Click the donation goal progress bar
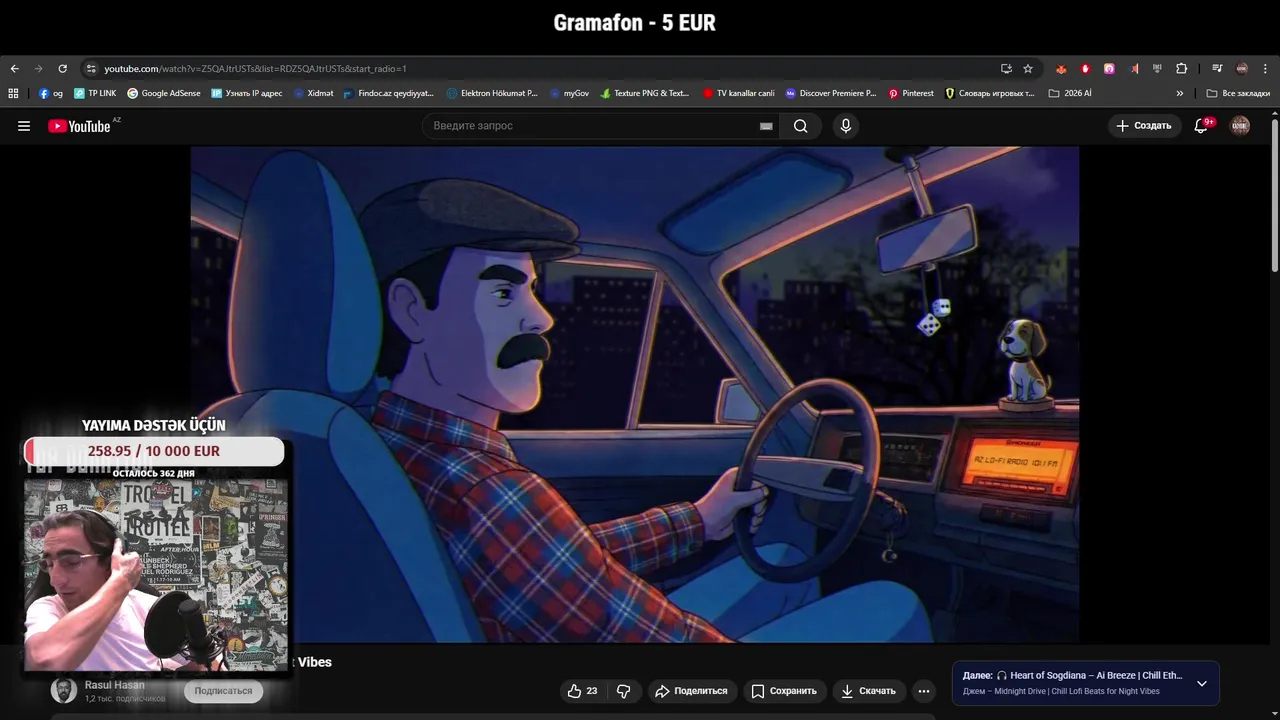The image size is (1280, 720). (154, 451)
